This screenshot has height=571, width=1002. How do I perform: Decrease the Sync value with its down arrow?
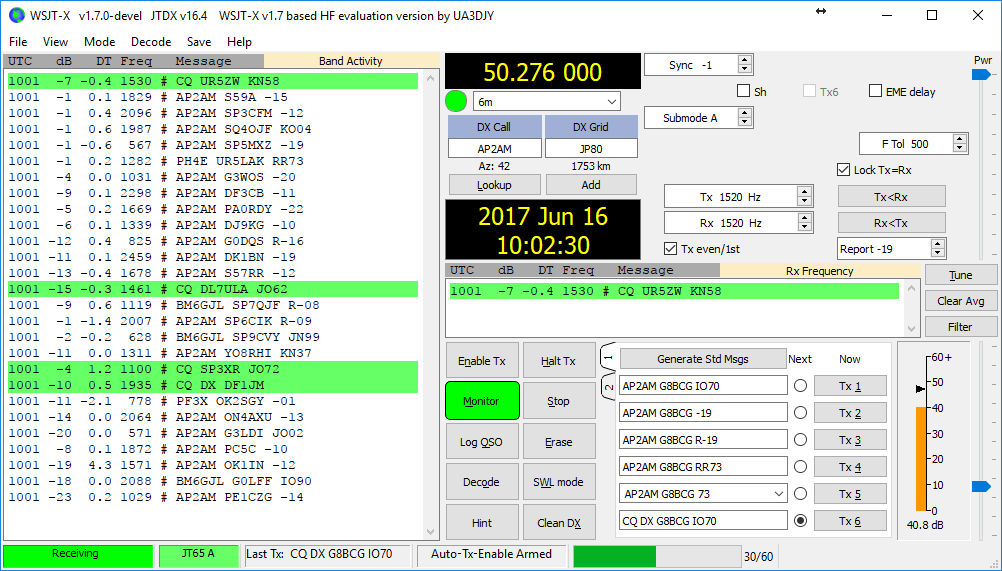click(744, 69)
